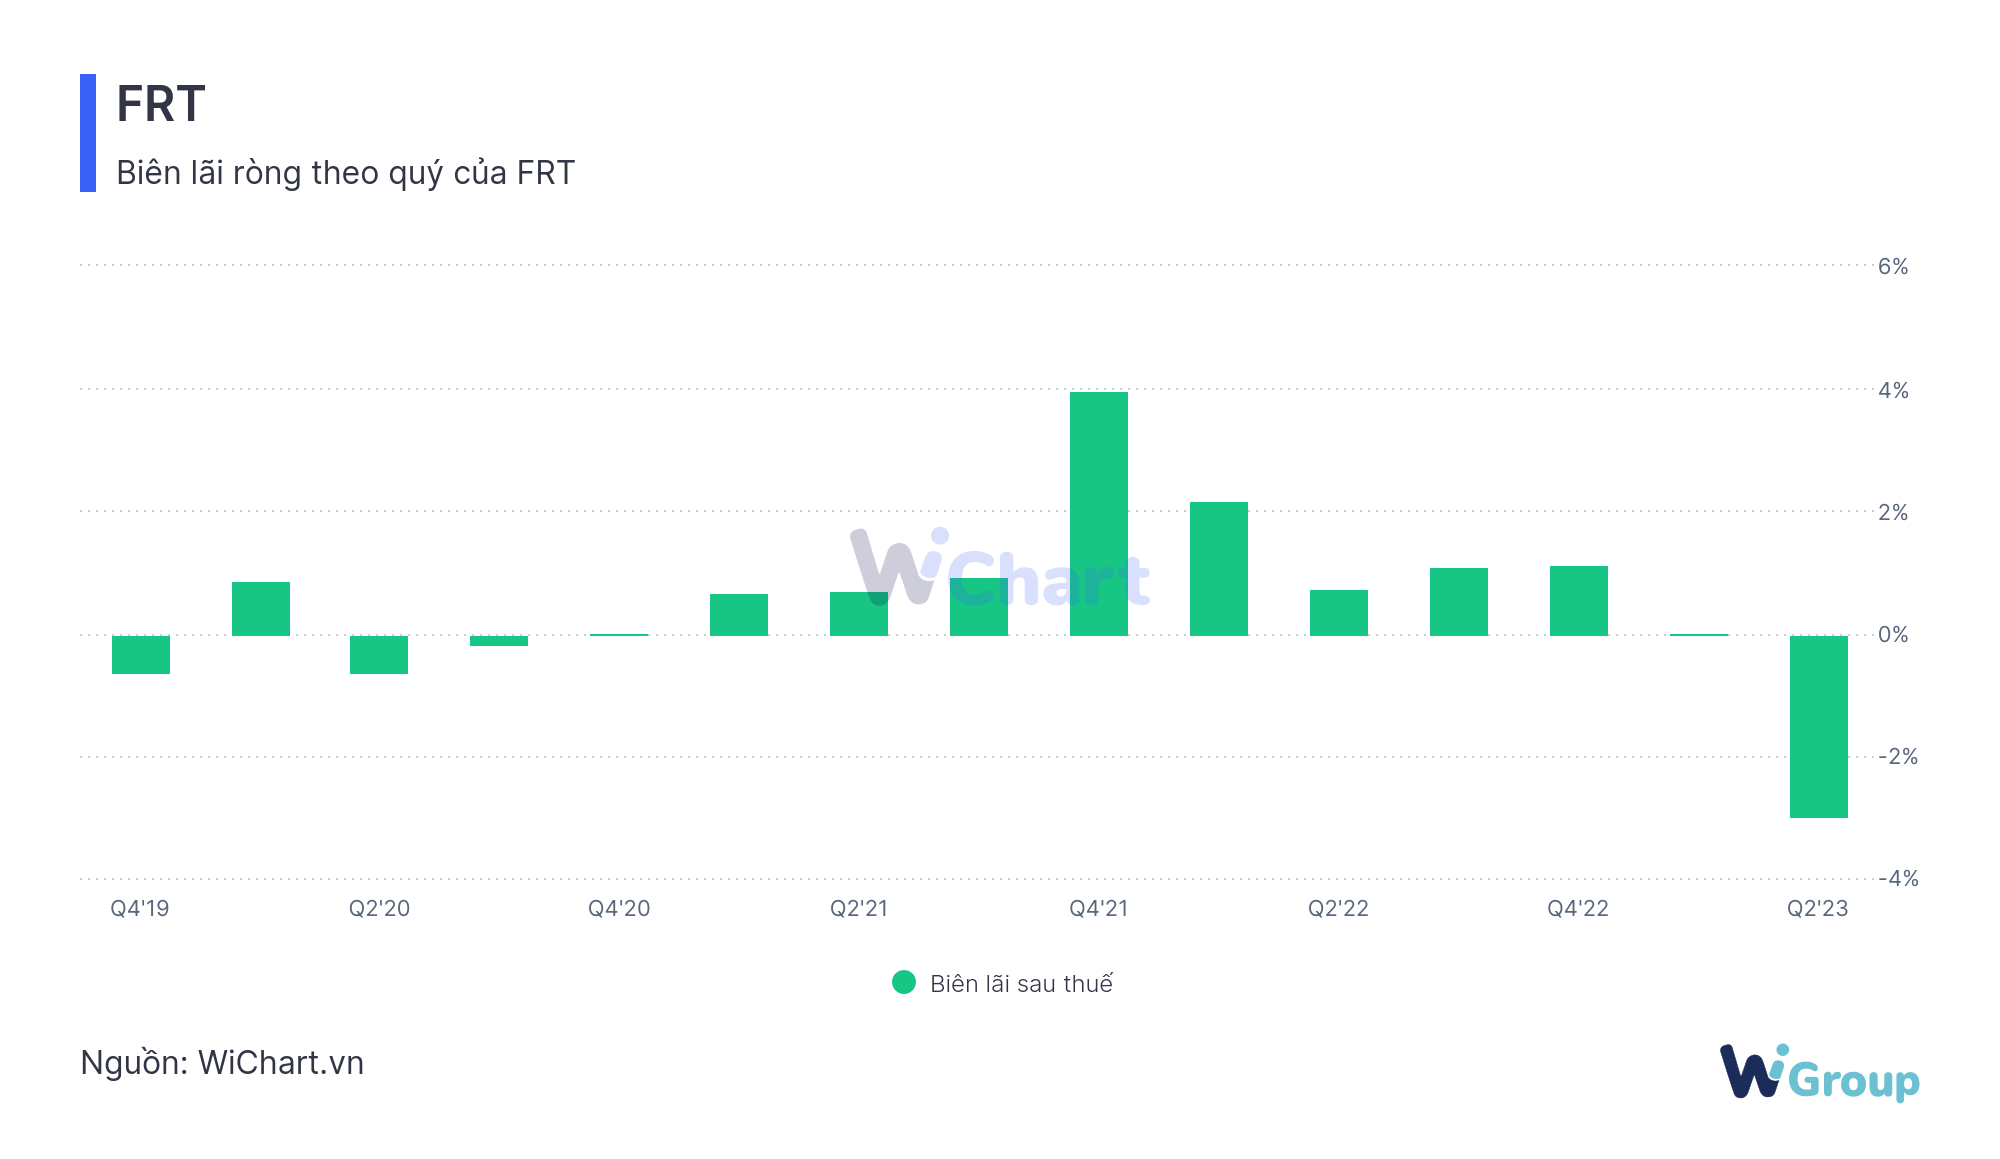Viewport: 2000px width, 1159px height.
Task: Click the Q4'20 x-axis label
Action: 619,908
